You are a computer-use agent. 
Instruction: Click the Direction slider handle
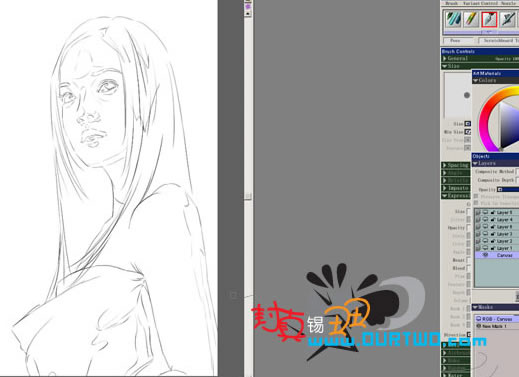click(x=469, y=334)
